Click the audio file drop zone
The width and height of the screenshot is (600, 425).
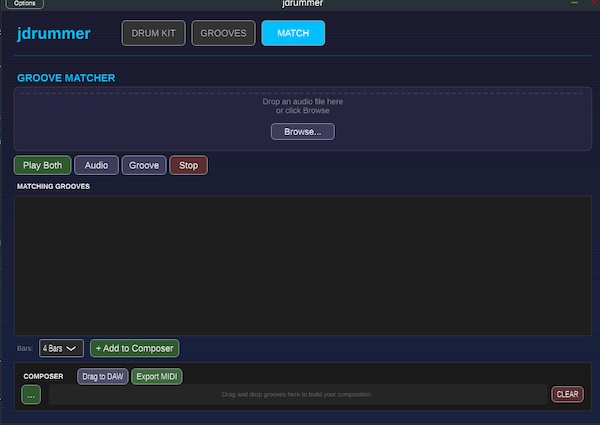pos(303,119)
